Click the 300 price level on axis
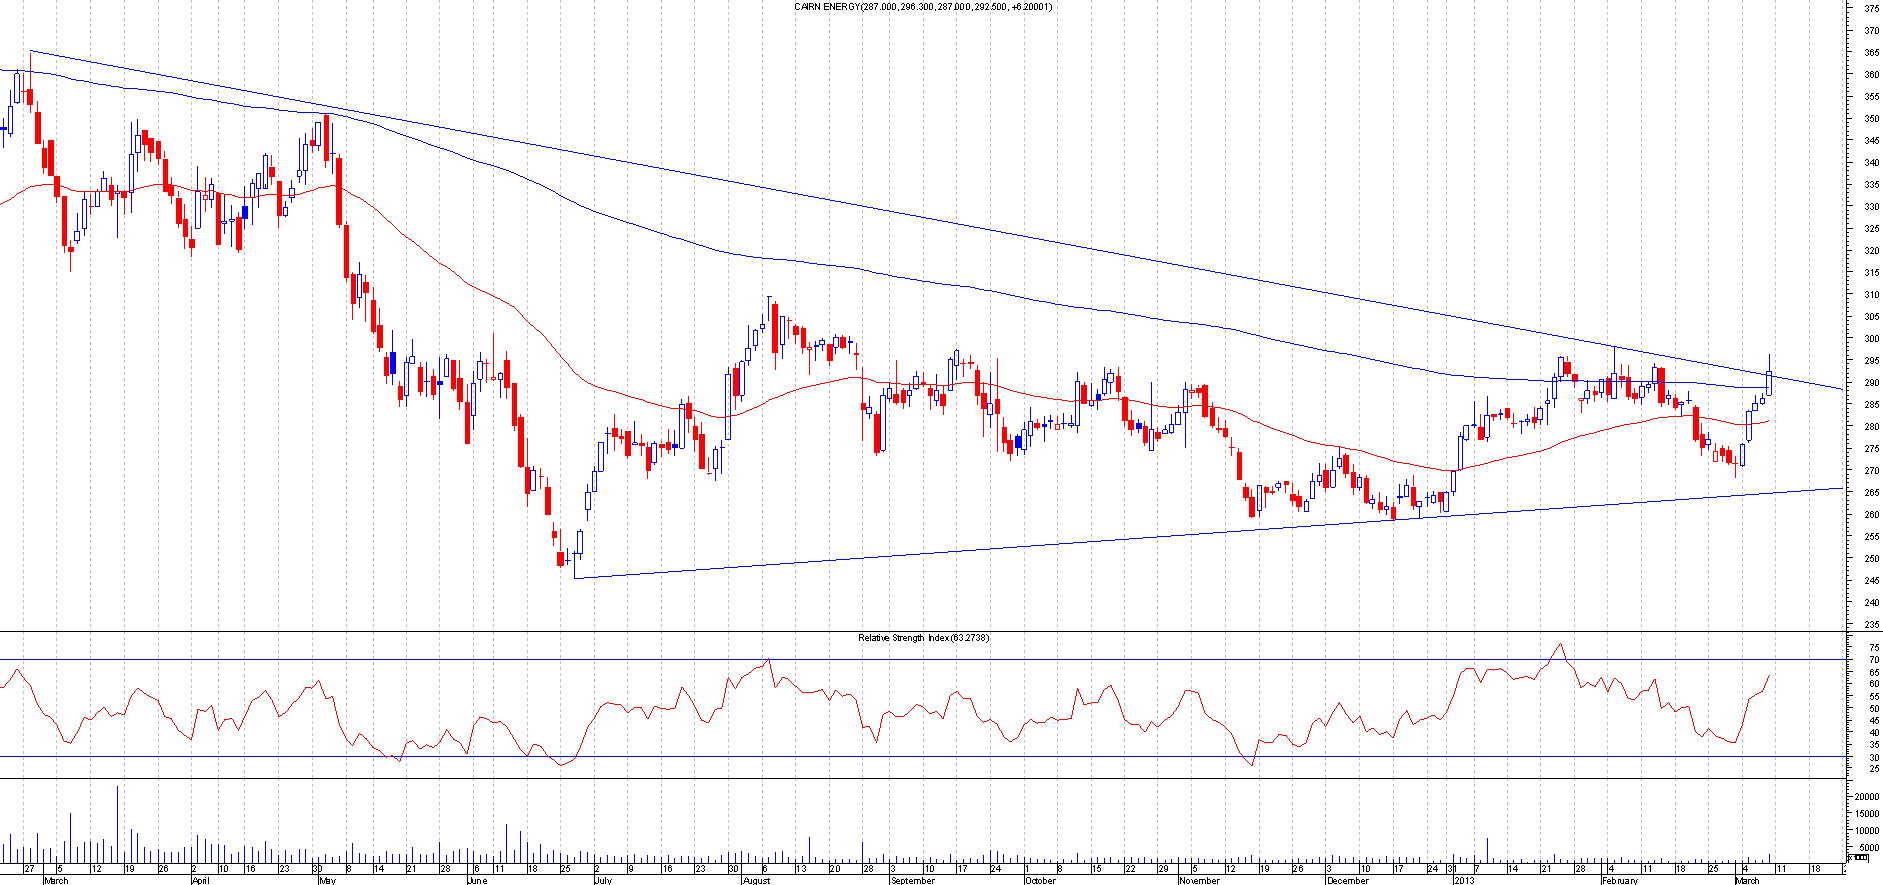Viewport: 1883px width, 885px height. 1870,339
